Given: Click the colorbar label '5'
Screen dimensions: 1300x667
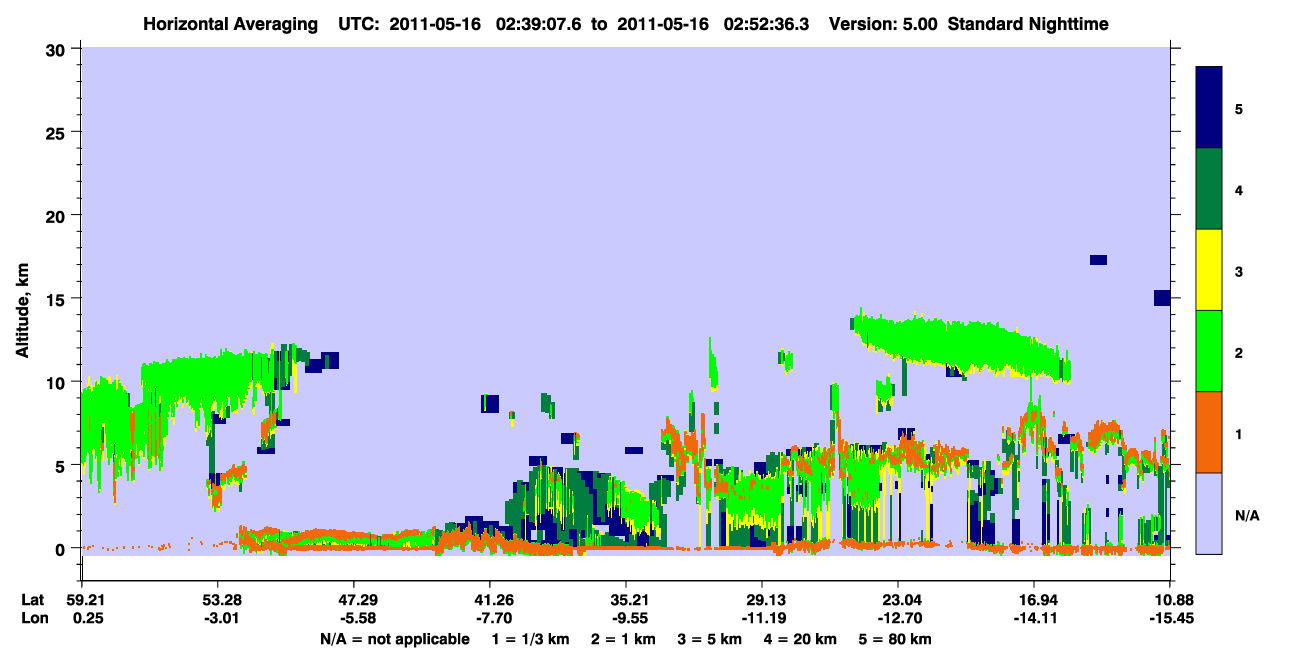Looking at the screenshot, I should tap(1239, 109).
